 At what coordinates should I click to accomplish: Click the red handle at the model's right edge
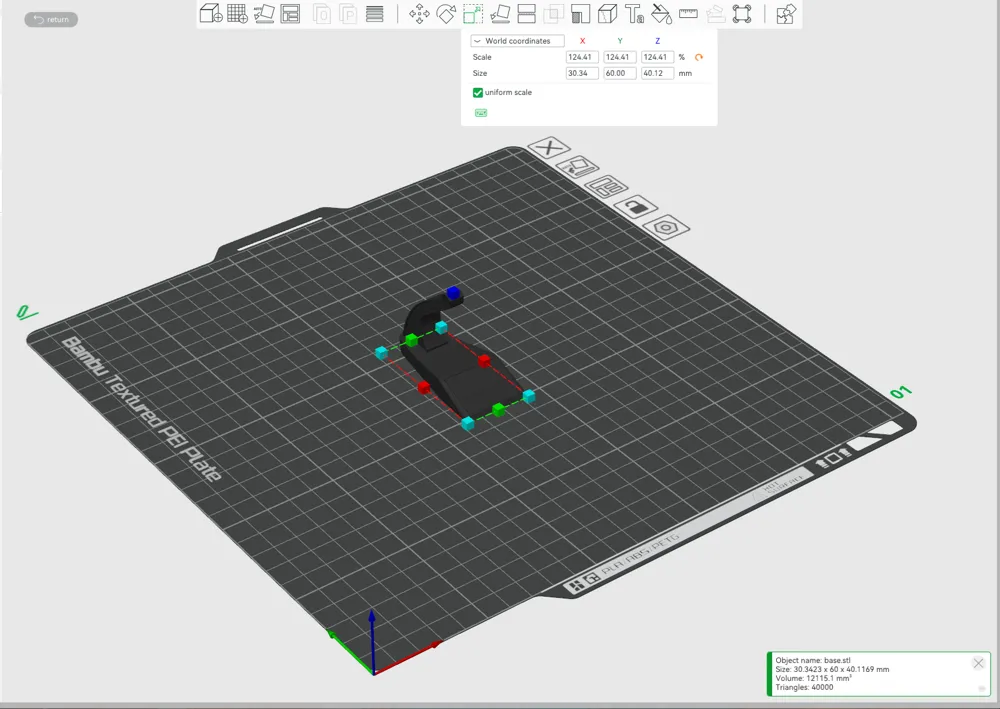click(484, 361)
